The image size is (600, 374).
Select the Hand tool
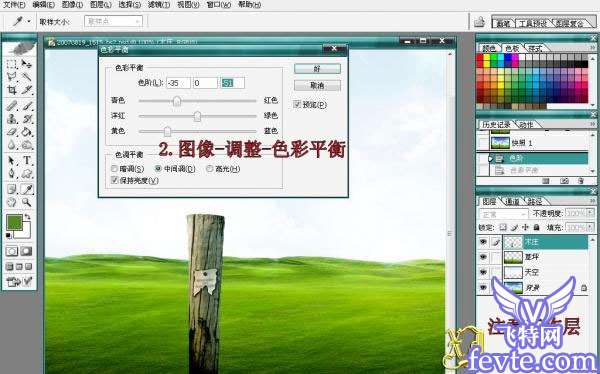pos(12,203)
